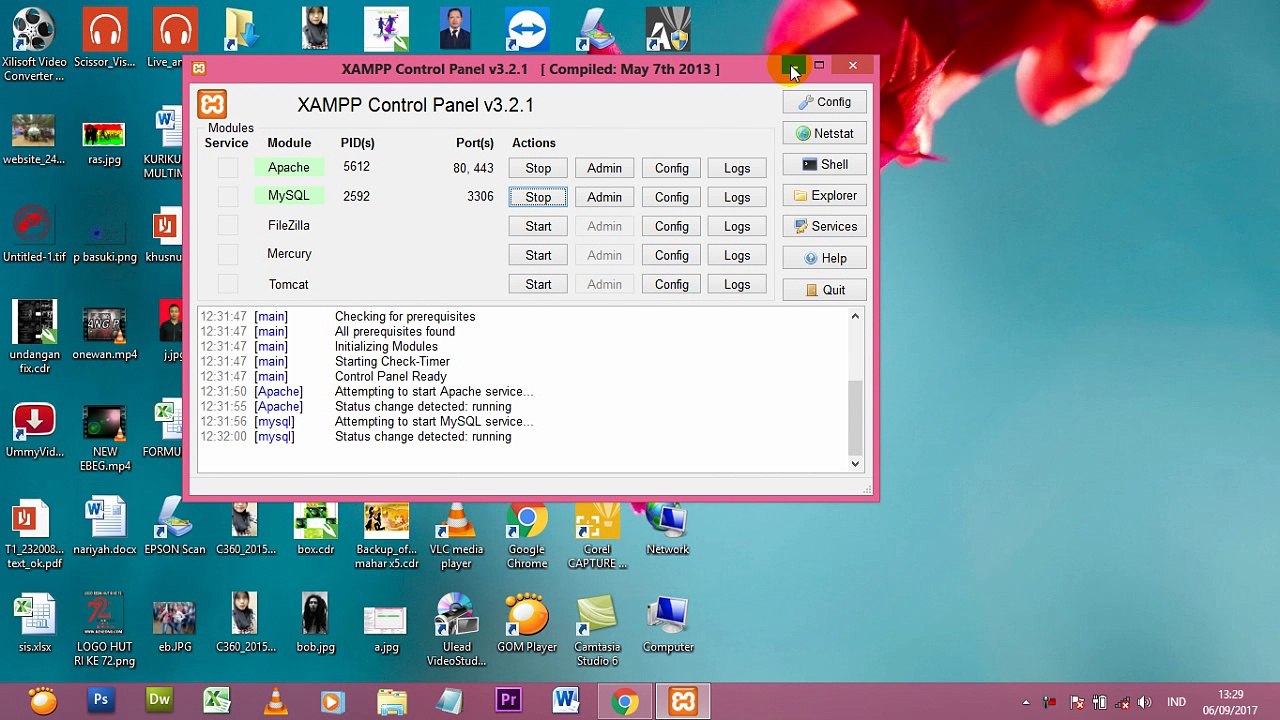1280x720 pixels.
Task: Open Premiere Pro from the taskbar
Action: pos(508,700)
